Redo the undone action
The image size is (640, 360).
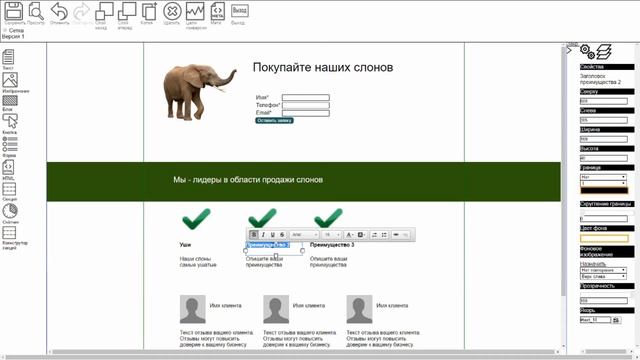pyautogui.click(x=82, y=11)
